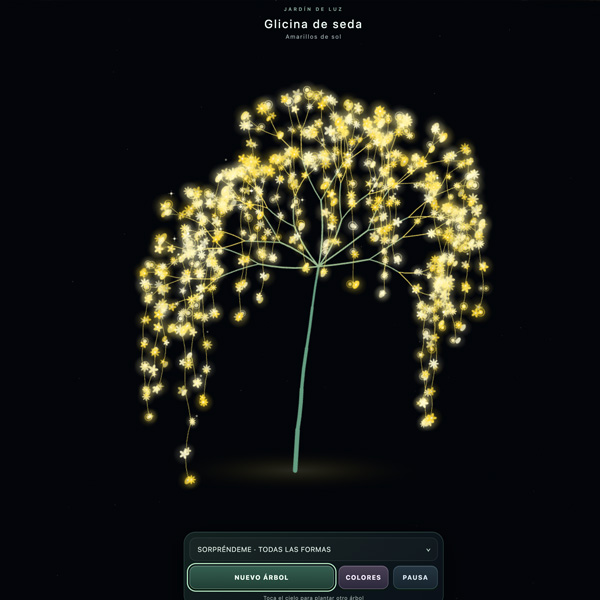Click the glowing ground shadow beneath the trunk
Screen dimensions: 600x600
coord(297,471)
